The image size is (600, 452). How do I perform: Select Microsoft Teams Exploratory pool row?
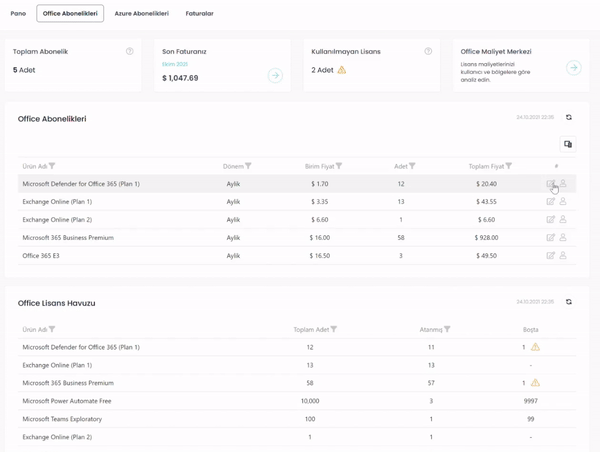click(x=297, y=419)
